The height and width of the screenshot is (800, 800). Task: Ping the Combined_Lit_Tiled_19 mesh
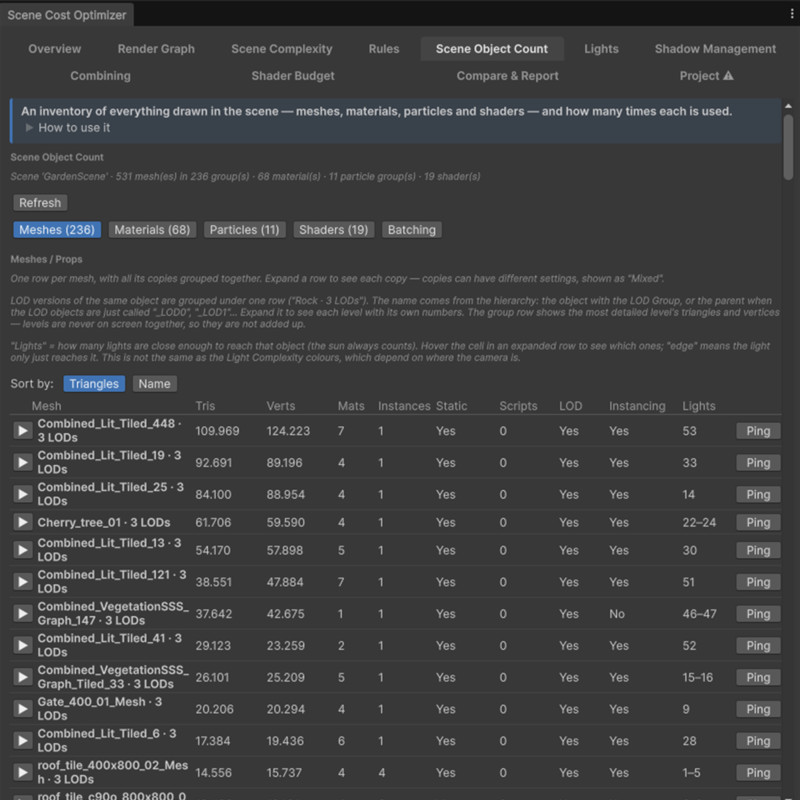tap(758, 462)
